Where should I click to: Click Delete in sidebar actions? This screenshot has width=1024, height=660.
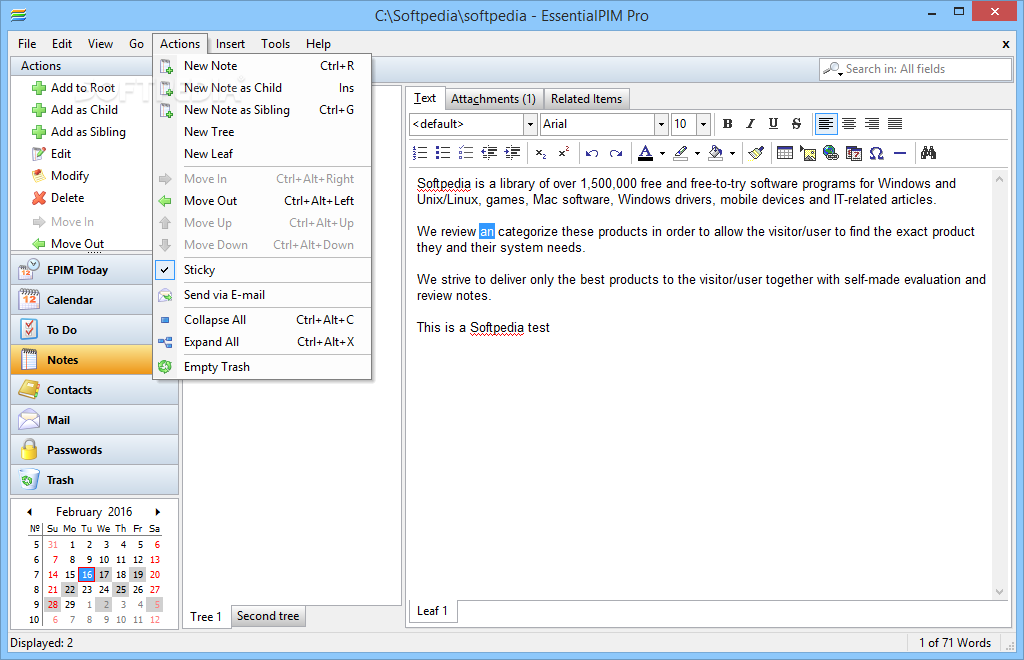click(x=59, y=198)
